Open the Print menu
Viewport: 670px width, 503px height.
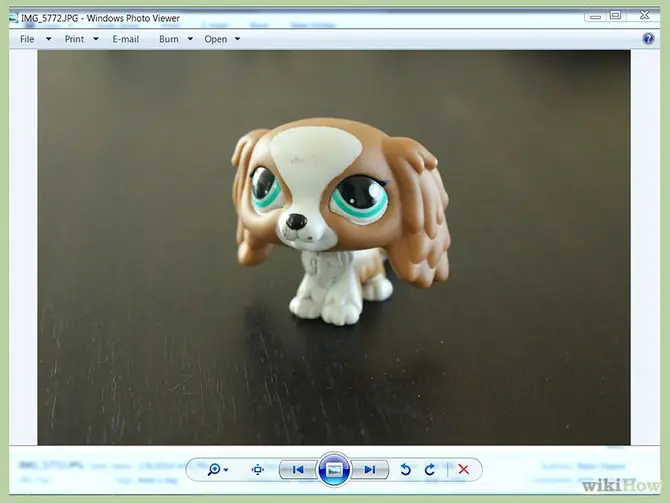point(74,39)
